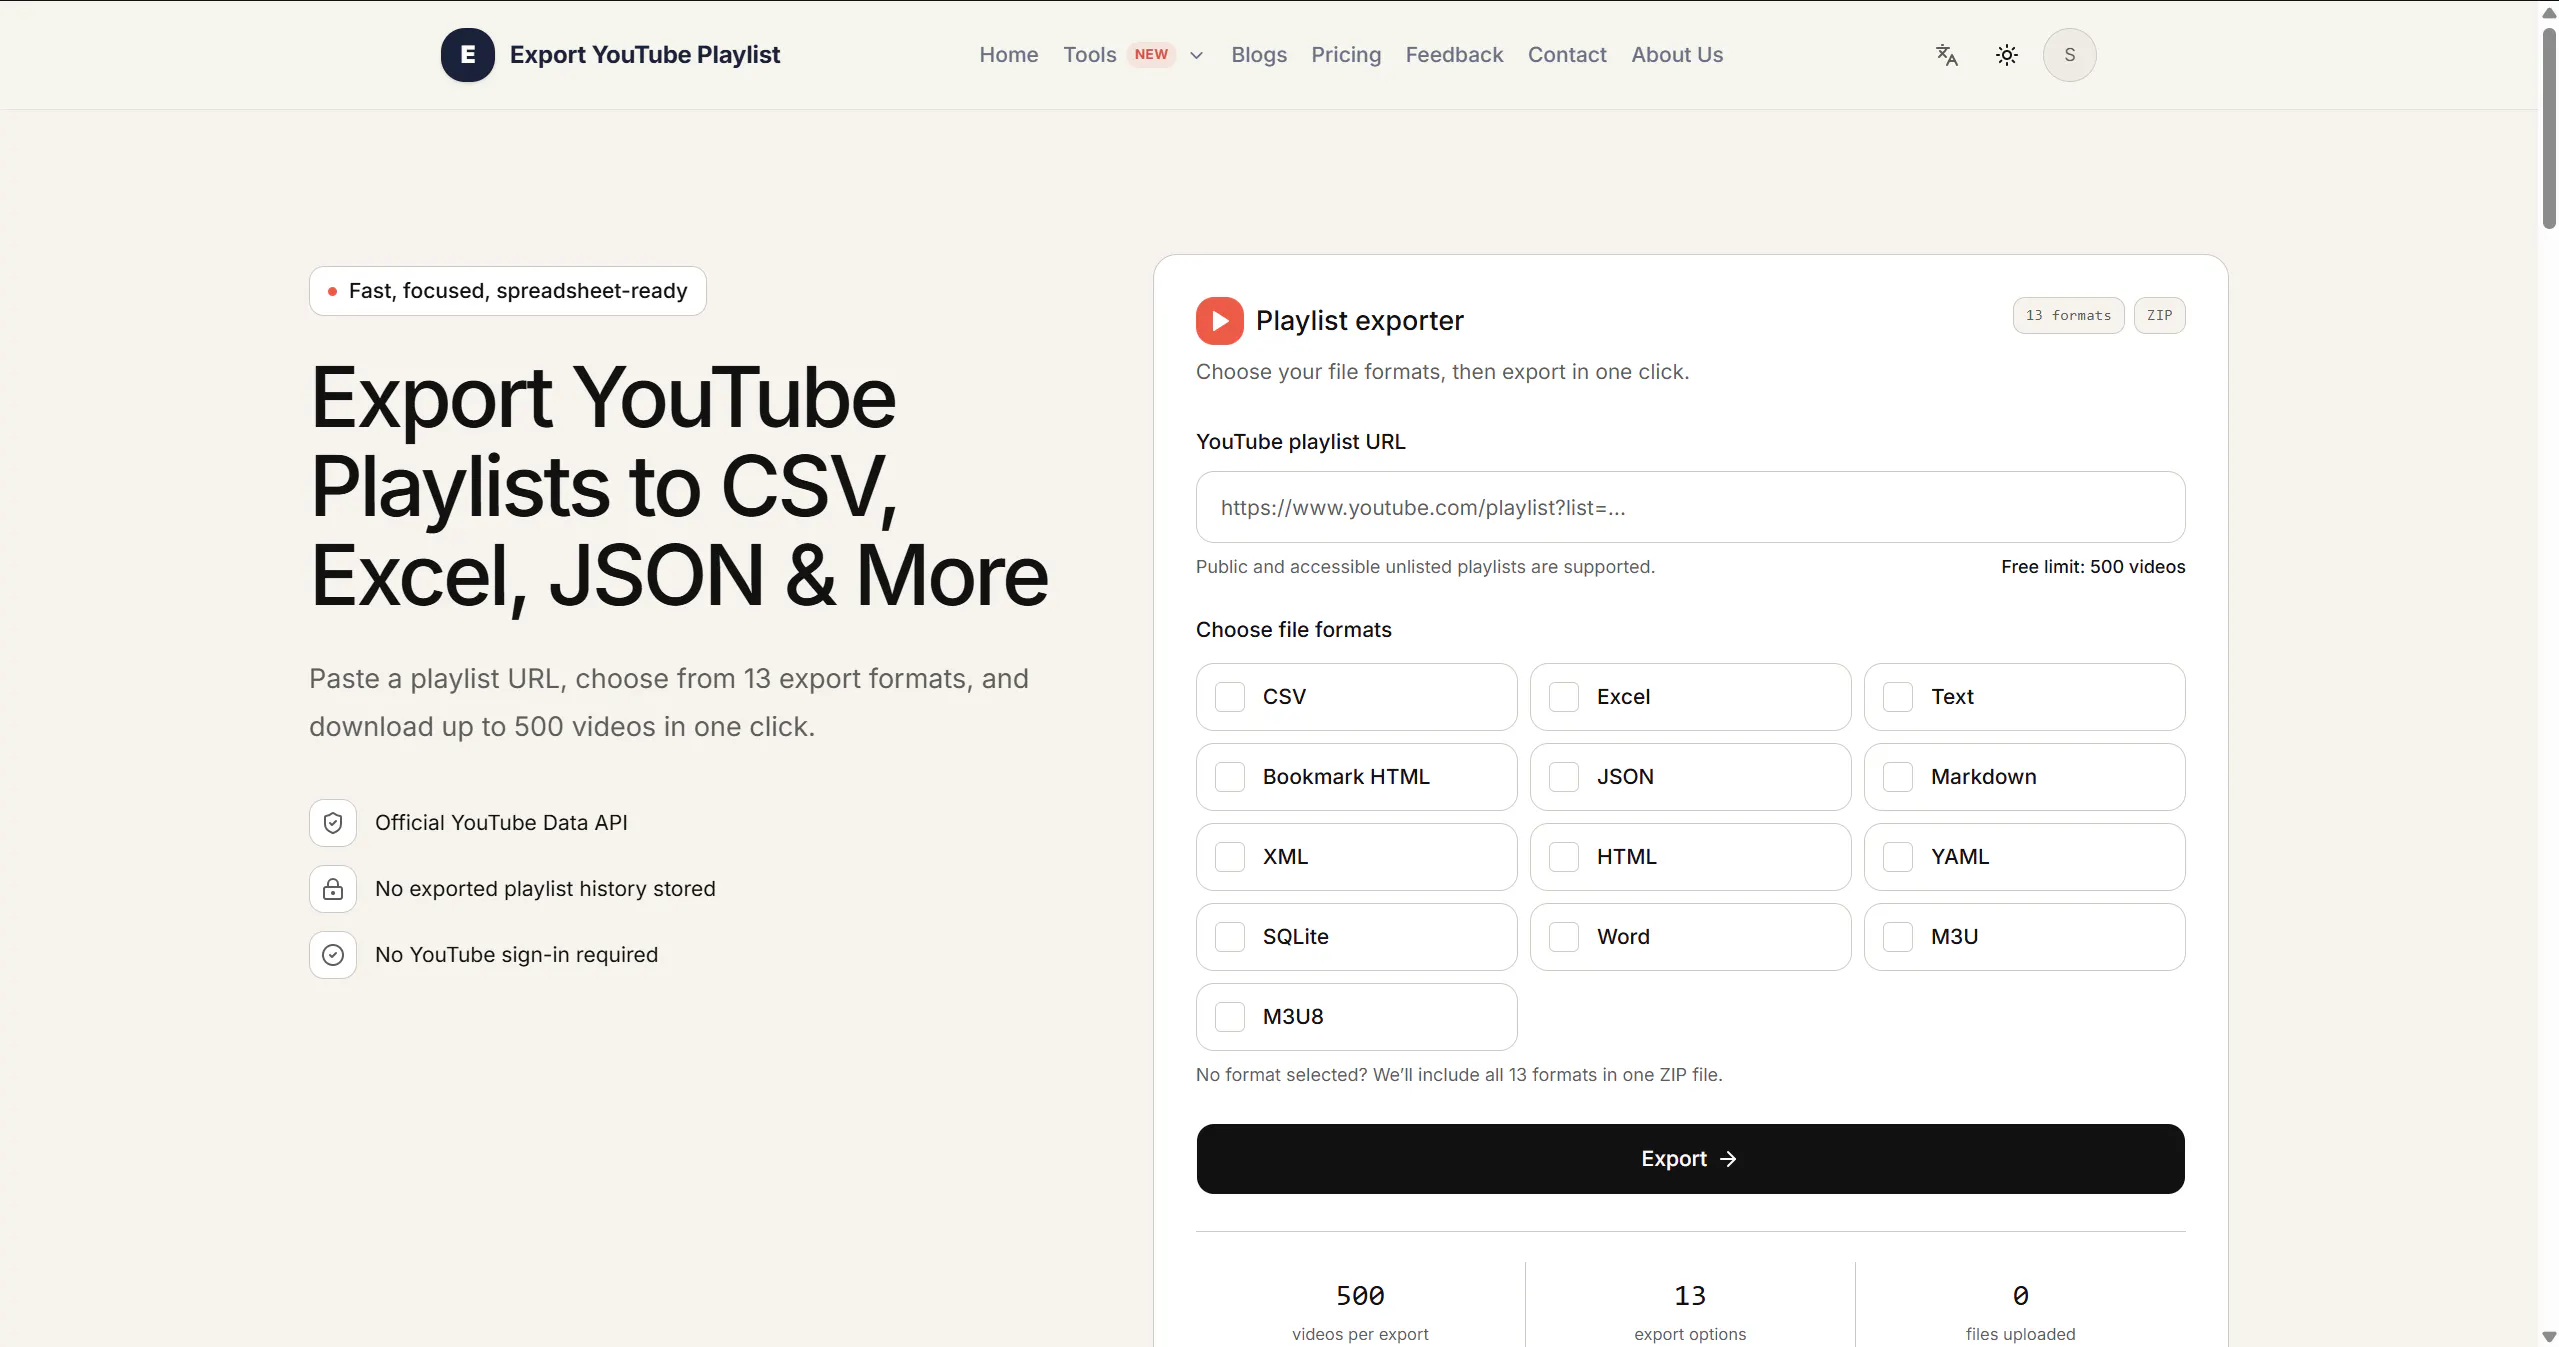Go to Home in navigation
This screenshot has width=2559, height=1347.
click(1008, 55)
